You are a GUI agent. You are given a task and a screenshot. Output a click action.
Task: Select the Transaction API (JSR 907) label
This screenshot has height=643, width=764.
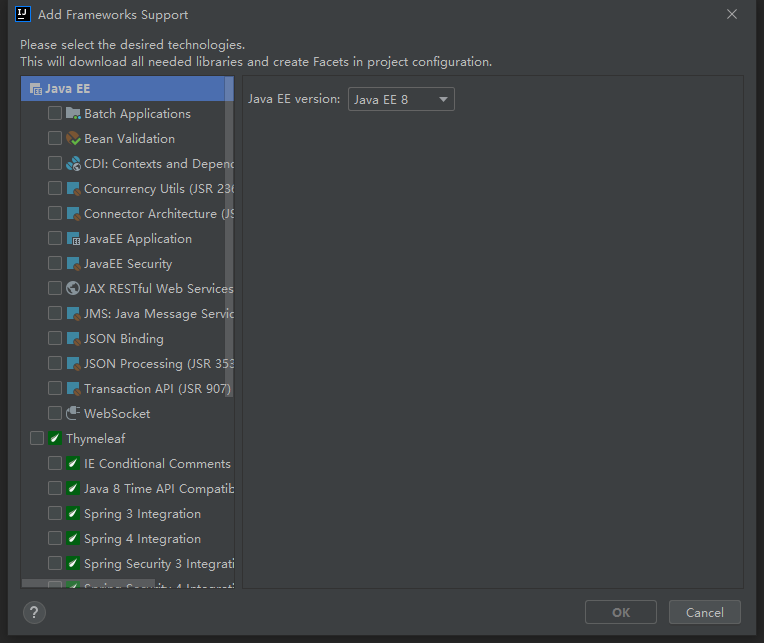point(157,389)
